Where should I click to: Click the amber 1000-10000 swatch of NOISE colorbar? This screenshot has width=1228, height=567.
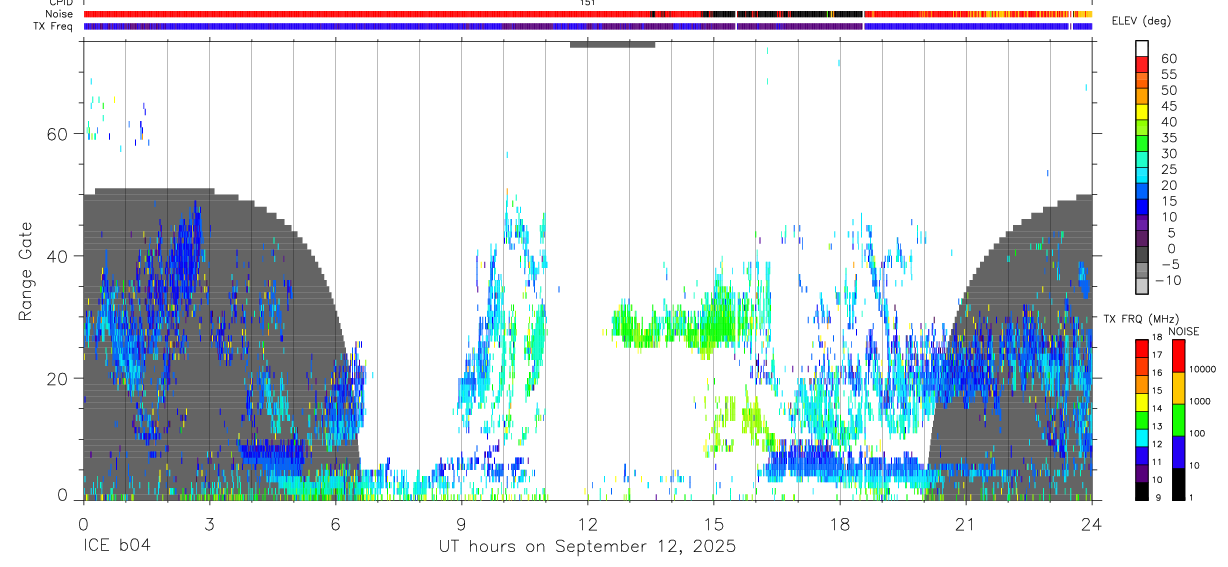[1178, 388]
